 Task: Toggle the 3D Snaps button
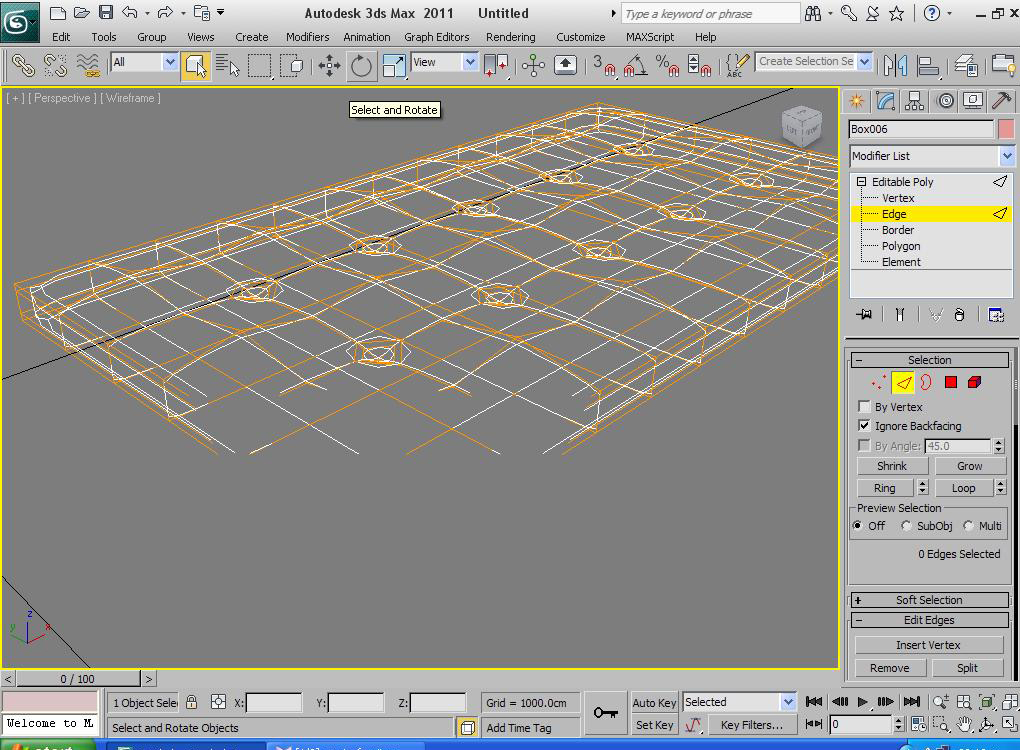603,65
